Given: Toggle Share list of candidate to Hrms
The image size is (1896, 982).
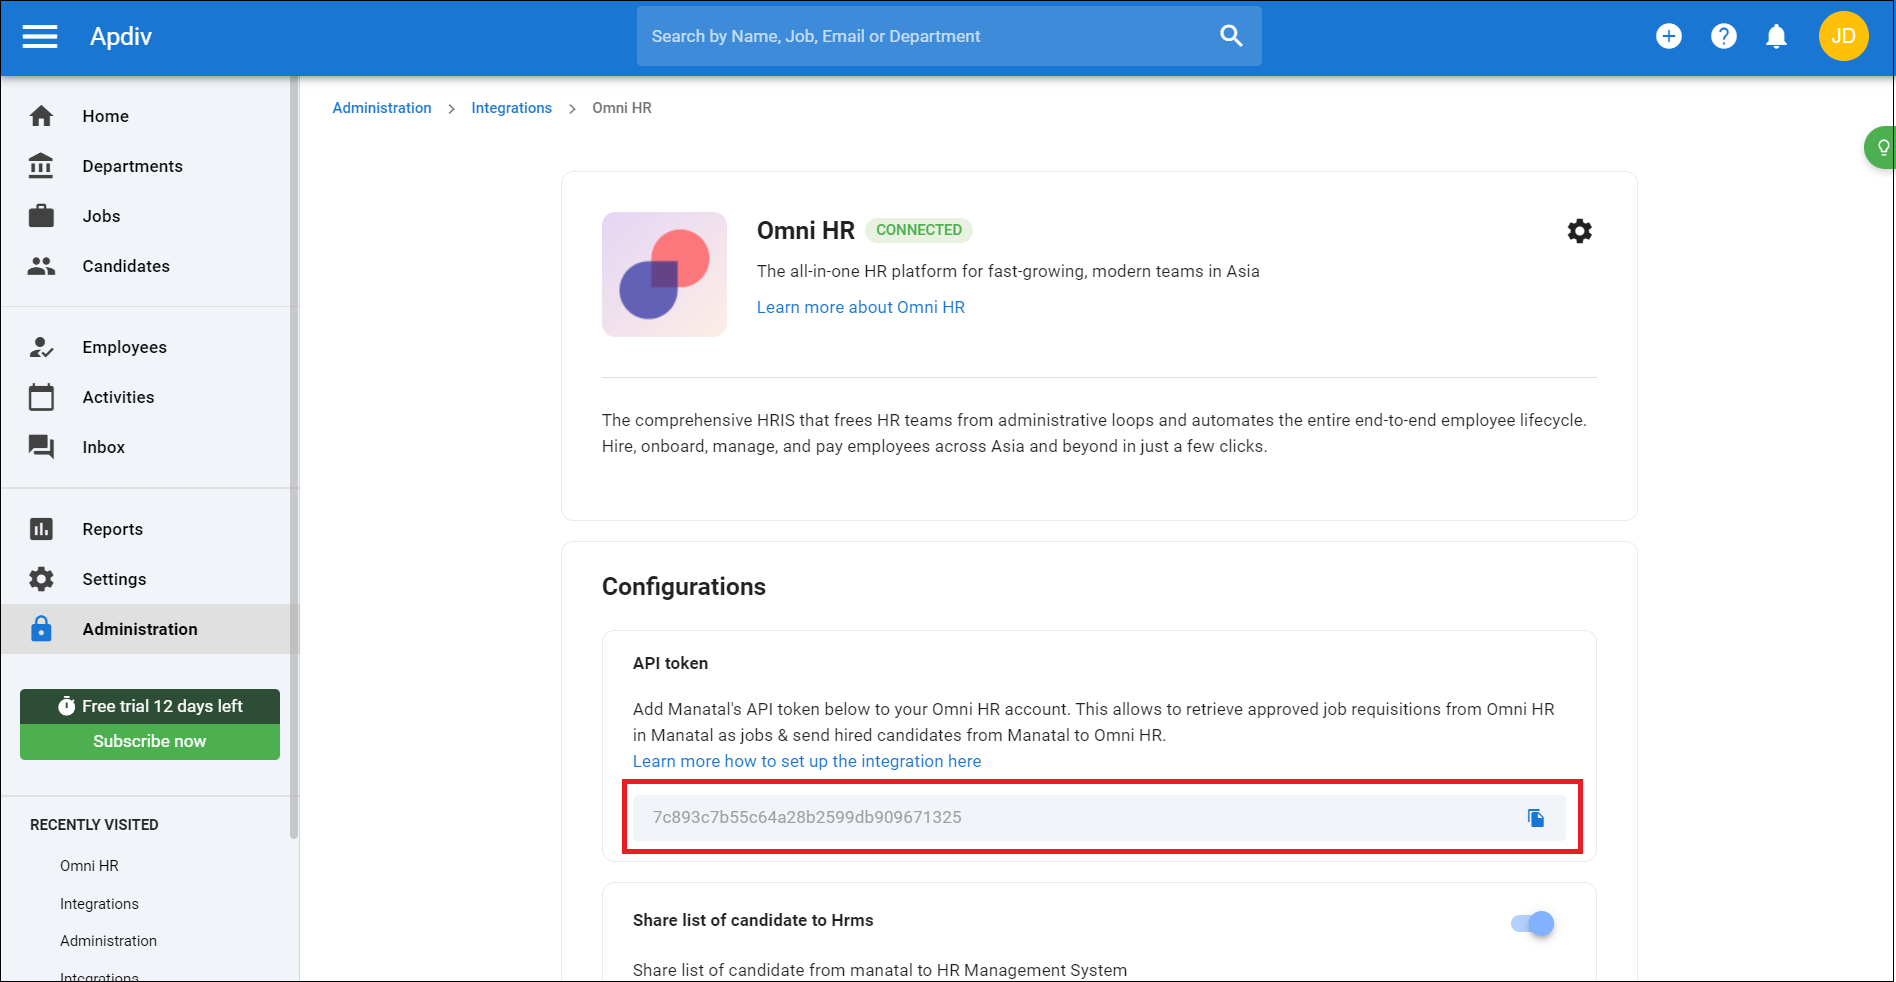Looking at the screenshot, I should [x=1532, y=924].
